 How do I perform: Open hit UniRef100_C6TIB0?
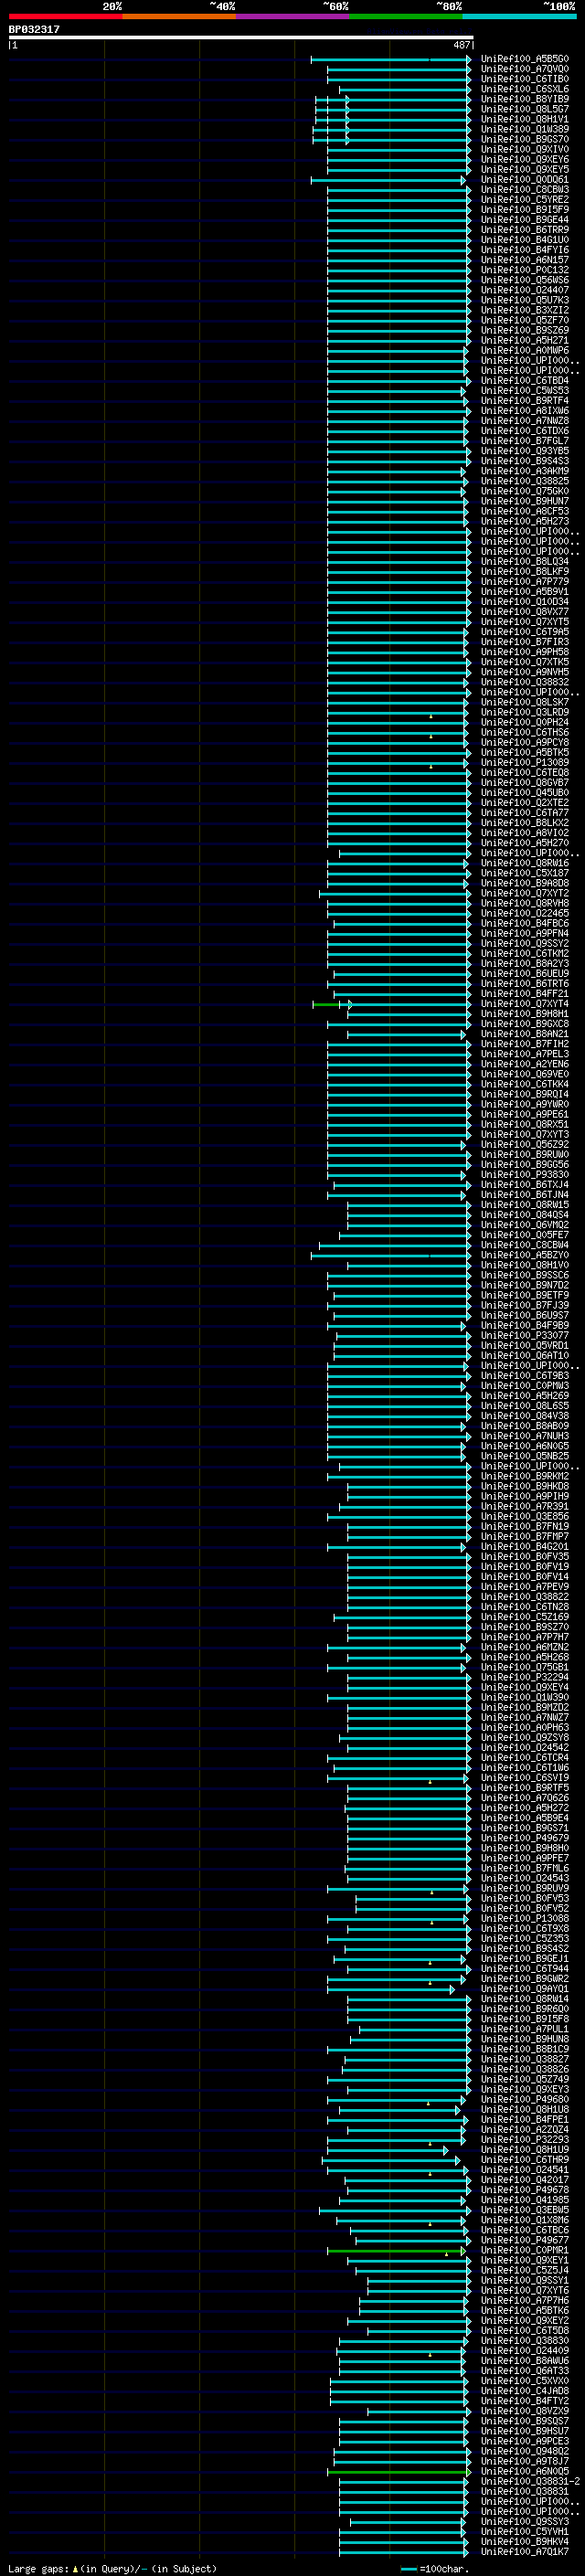point(525,79)
